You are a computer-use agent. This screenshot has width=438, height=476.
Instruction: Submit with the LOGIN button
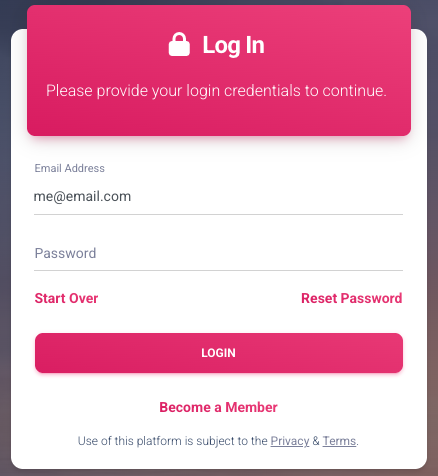219,353
